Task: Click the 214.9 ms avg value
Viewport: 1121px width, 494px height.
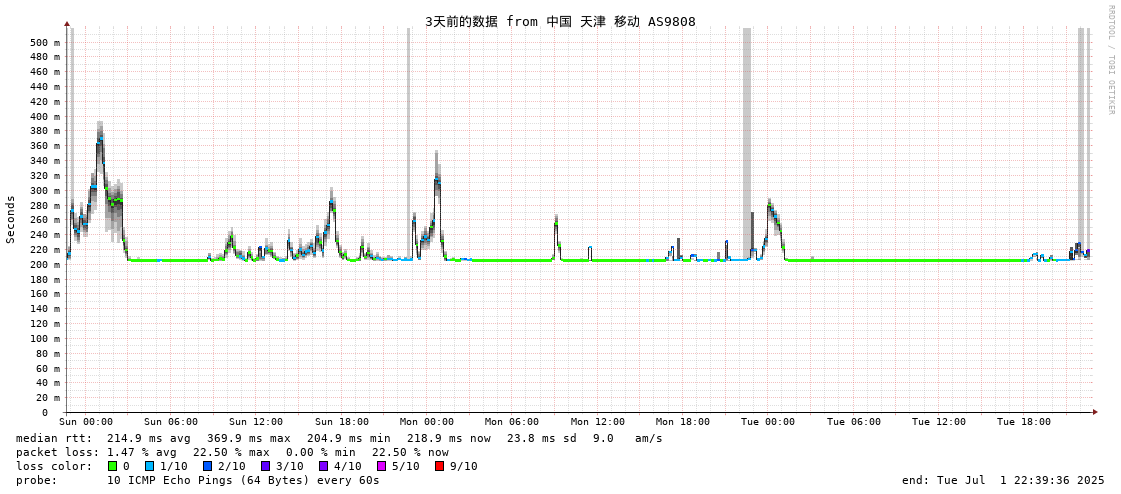Action: pos(149,438)
